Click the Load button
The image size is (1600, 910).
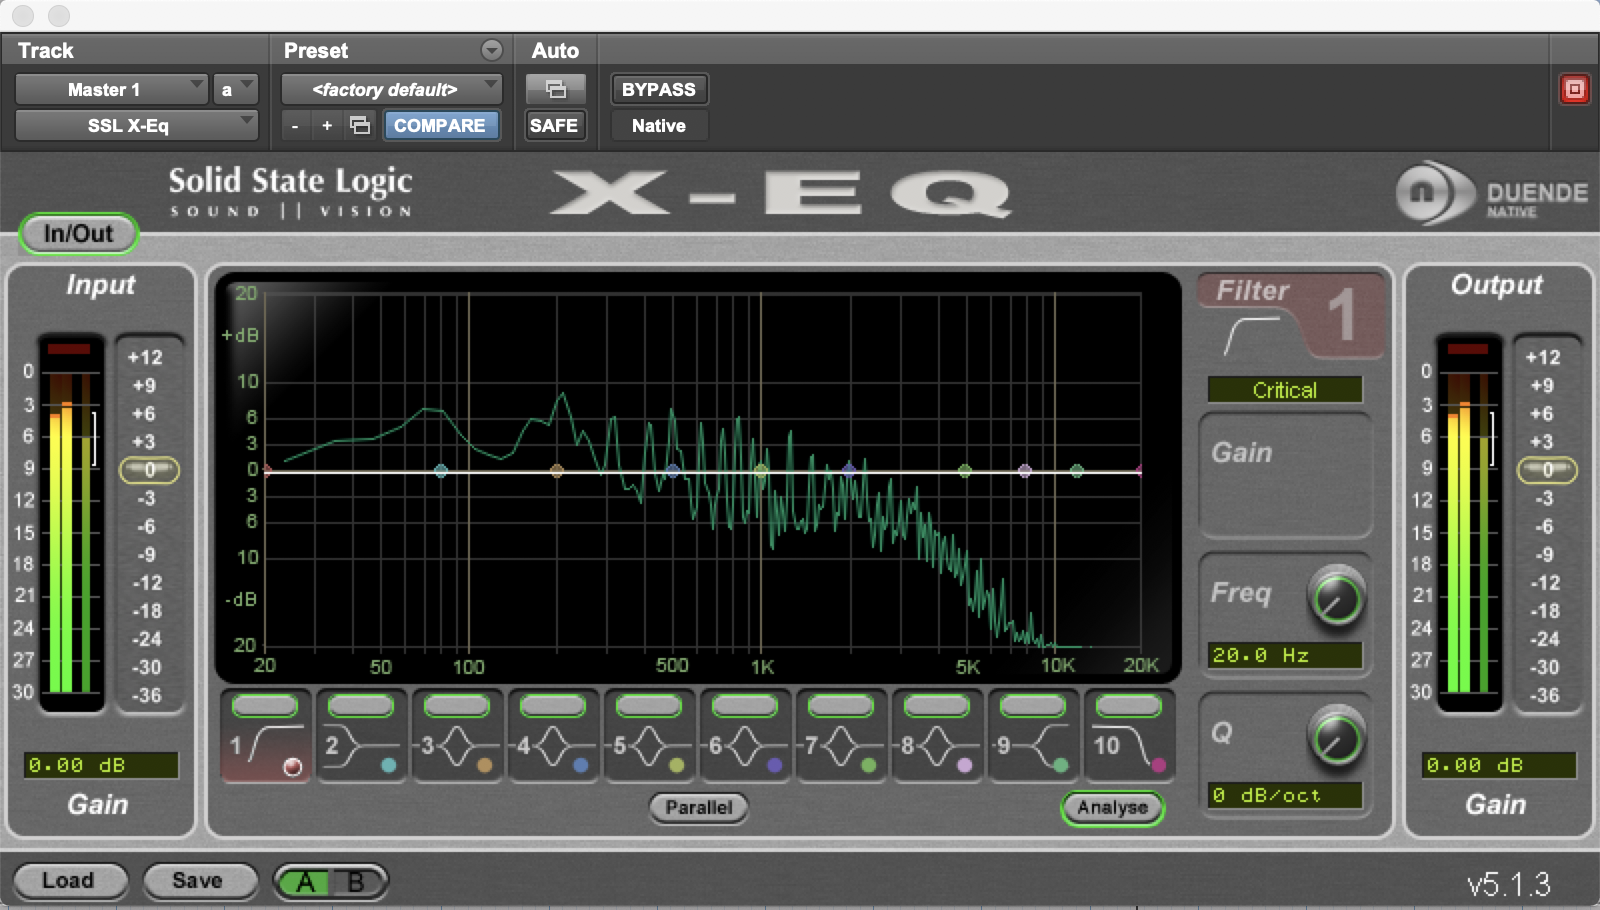tap(69, 881)
